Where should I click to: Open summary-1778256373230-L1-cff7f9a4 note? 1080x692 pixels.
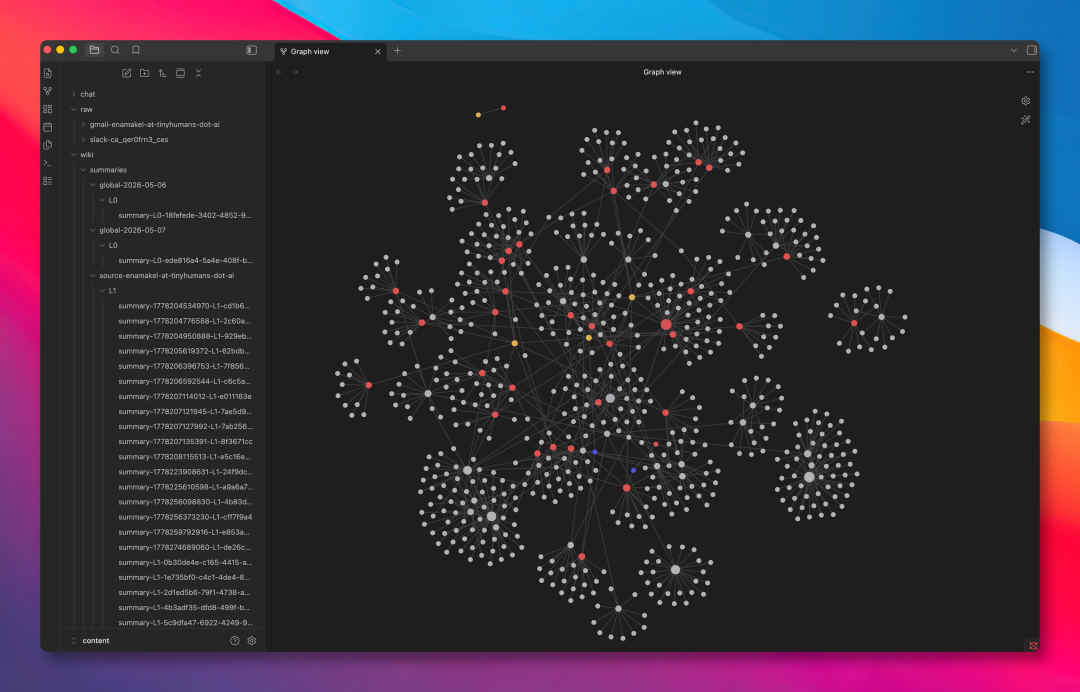coord(185,517)
